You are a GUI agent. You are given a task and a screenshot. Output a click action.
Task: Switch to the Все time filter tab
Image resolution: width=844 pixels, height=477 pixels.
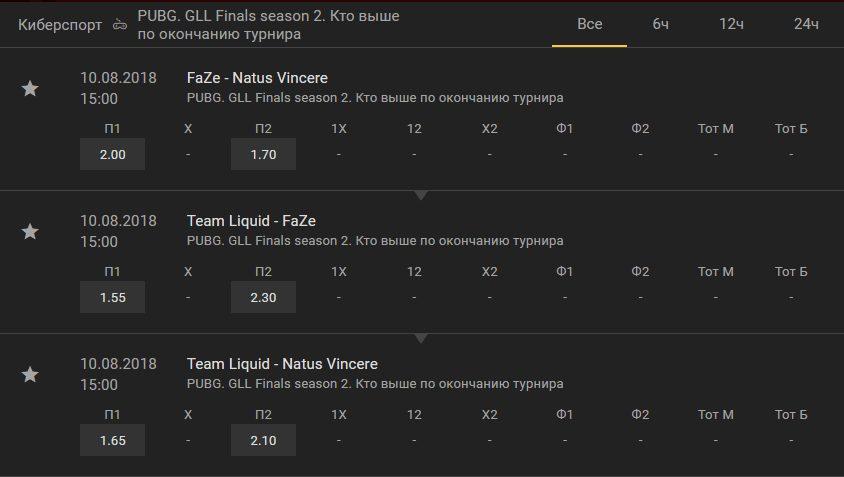click(x=590, y=24)
